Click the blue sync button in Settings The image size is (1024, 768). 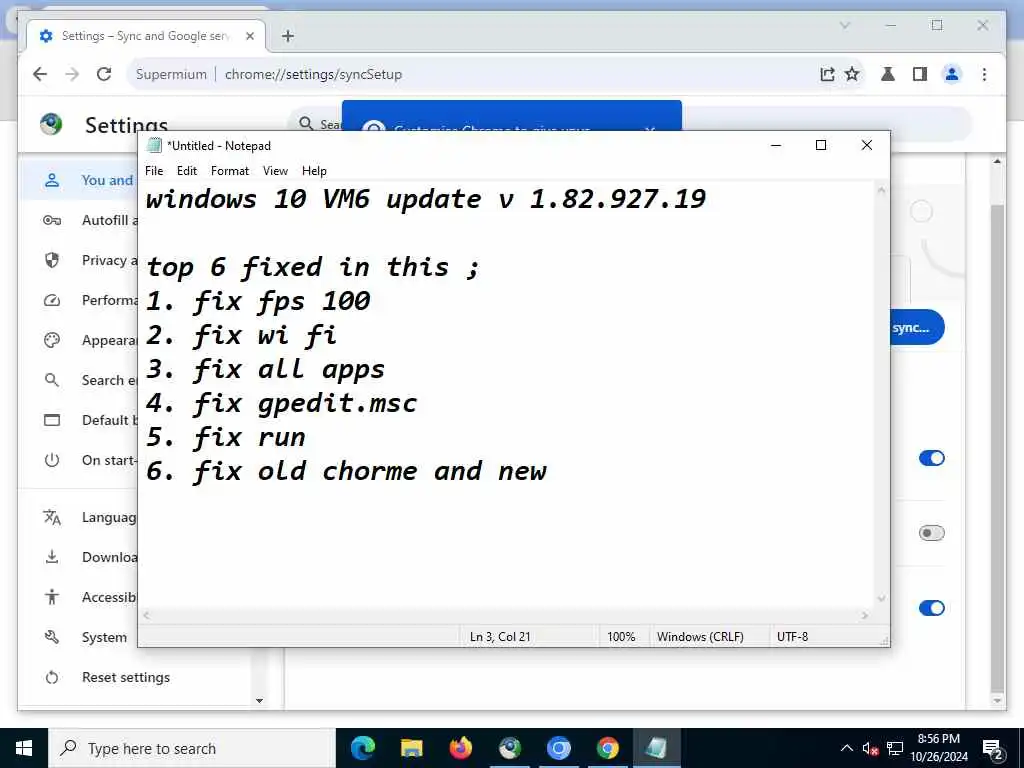click(917, 328)
